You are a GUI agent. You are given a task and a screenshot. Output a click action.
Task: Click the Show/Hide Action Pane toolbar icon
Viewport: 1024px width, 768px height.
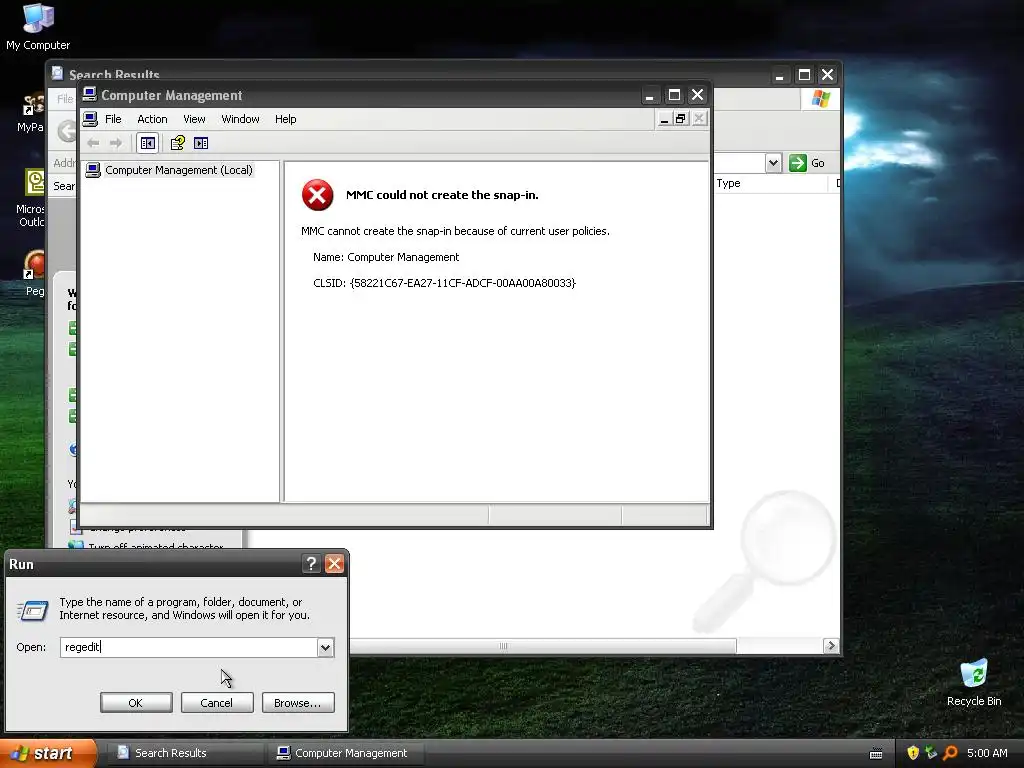coord(201,143)
